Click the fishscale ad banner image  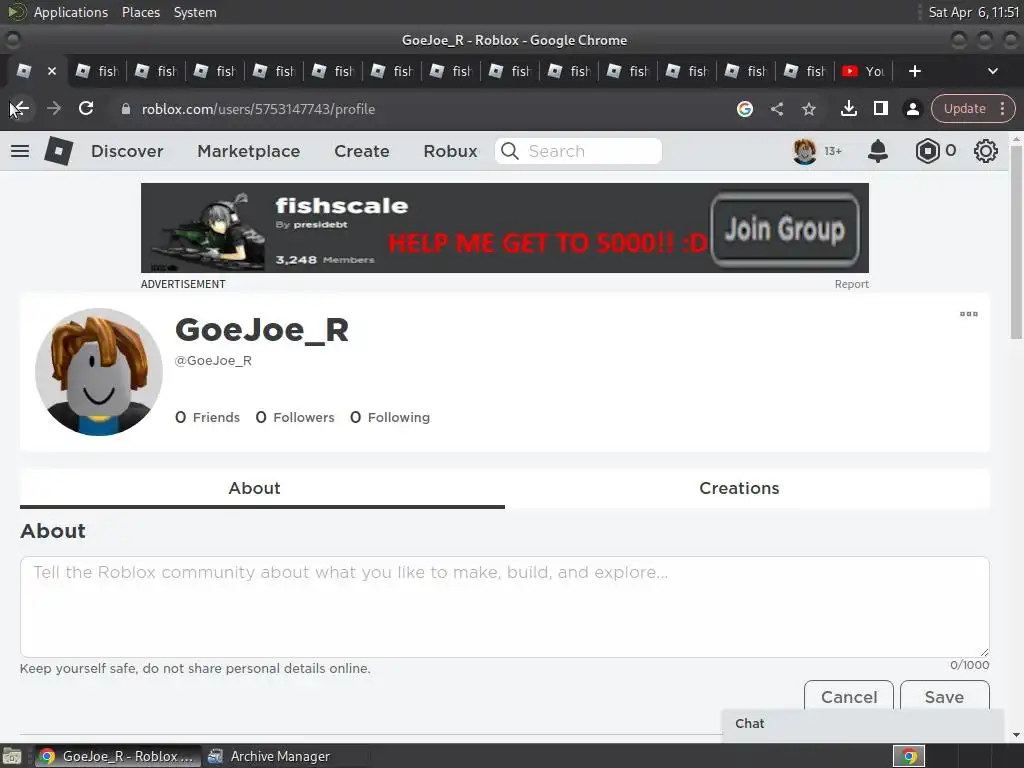click(505, 228)
